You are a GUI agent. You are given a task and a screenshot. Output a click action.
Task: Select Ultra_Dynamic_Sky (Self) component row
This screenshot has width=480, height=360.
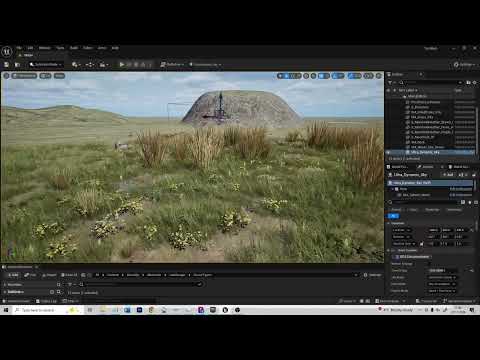430,183
